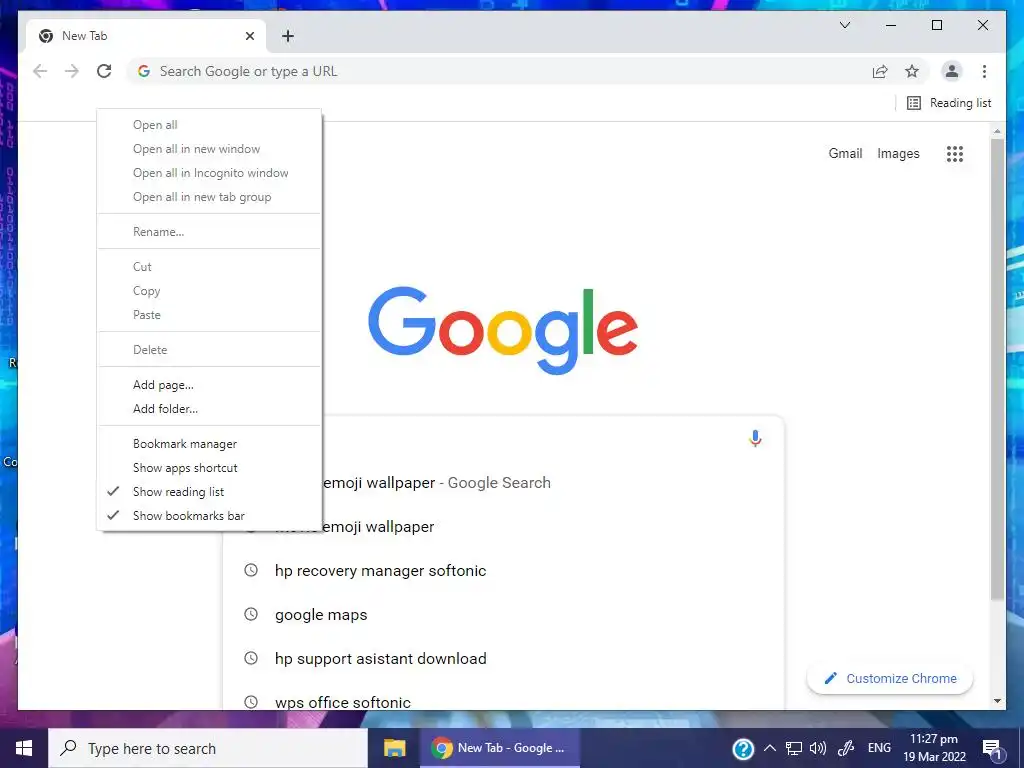
Task: Open the profile avatar icon
Action: [952, 71]
